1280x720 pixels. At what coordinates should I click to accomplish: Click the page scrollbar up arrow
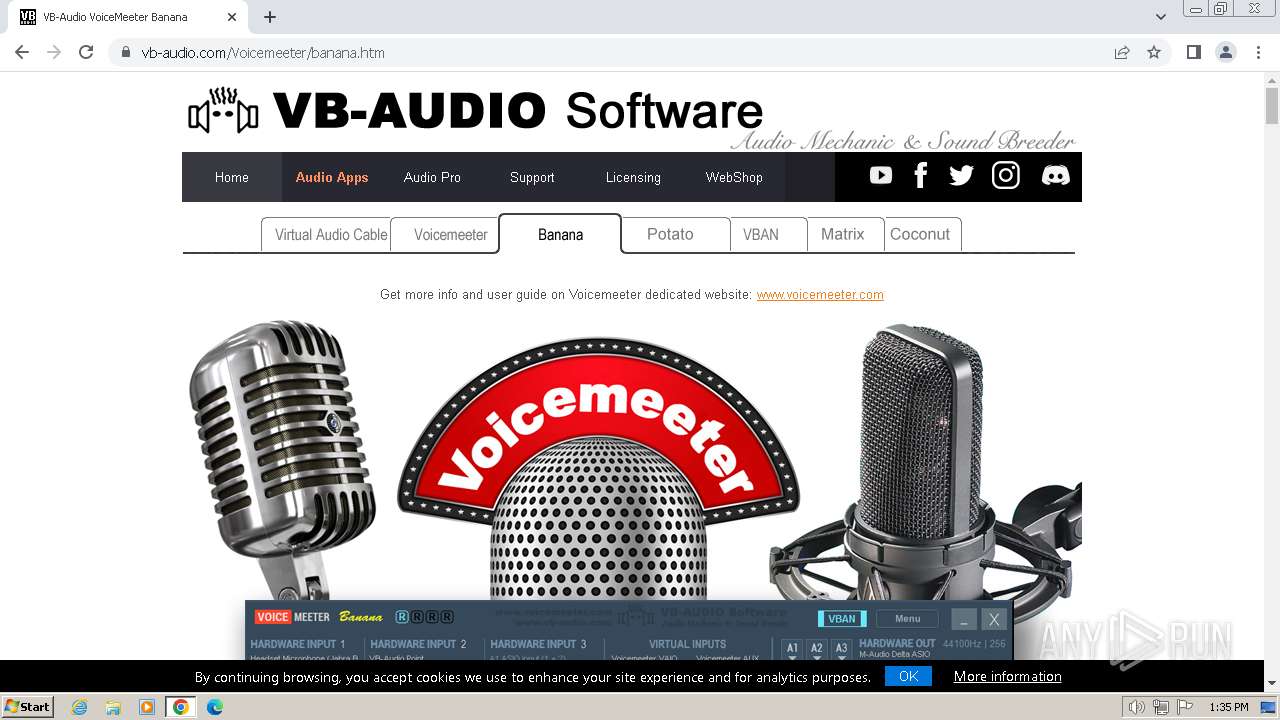pyautogui.click(x=1272, y=80)
